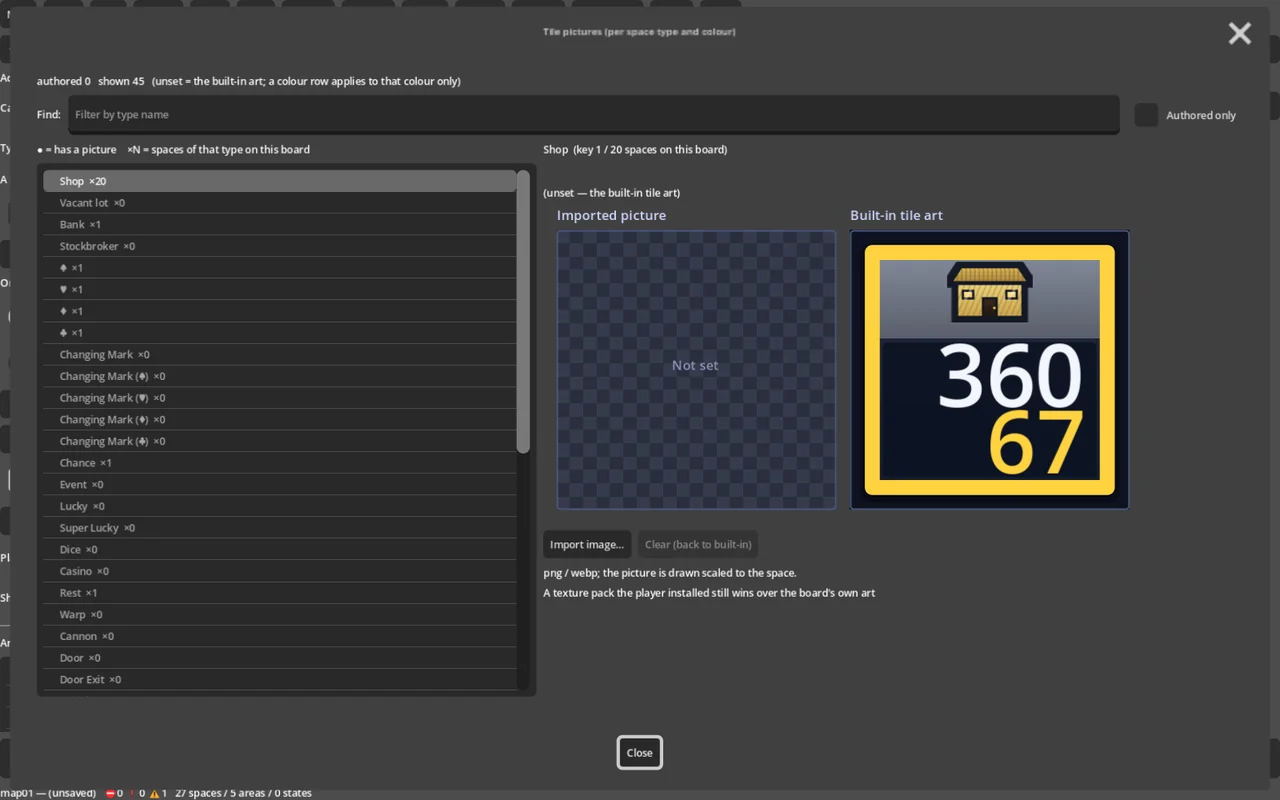Click the empty Imported picture preview
Image resolution: width=1280 pixels, height=800 pixels.
[x=696, y=370]
